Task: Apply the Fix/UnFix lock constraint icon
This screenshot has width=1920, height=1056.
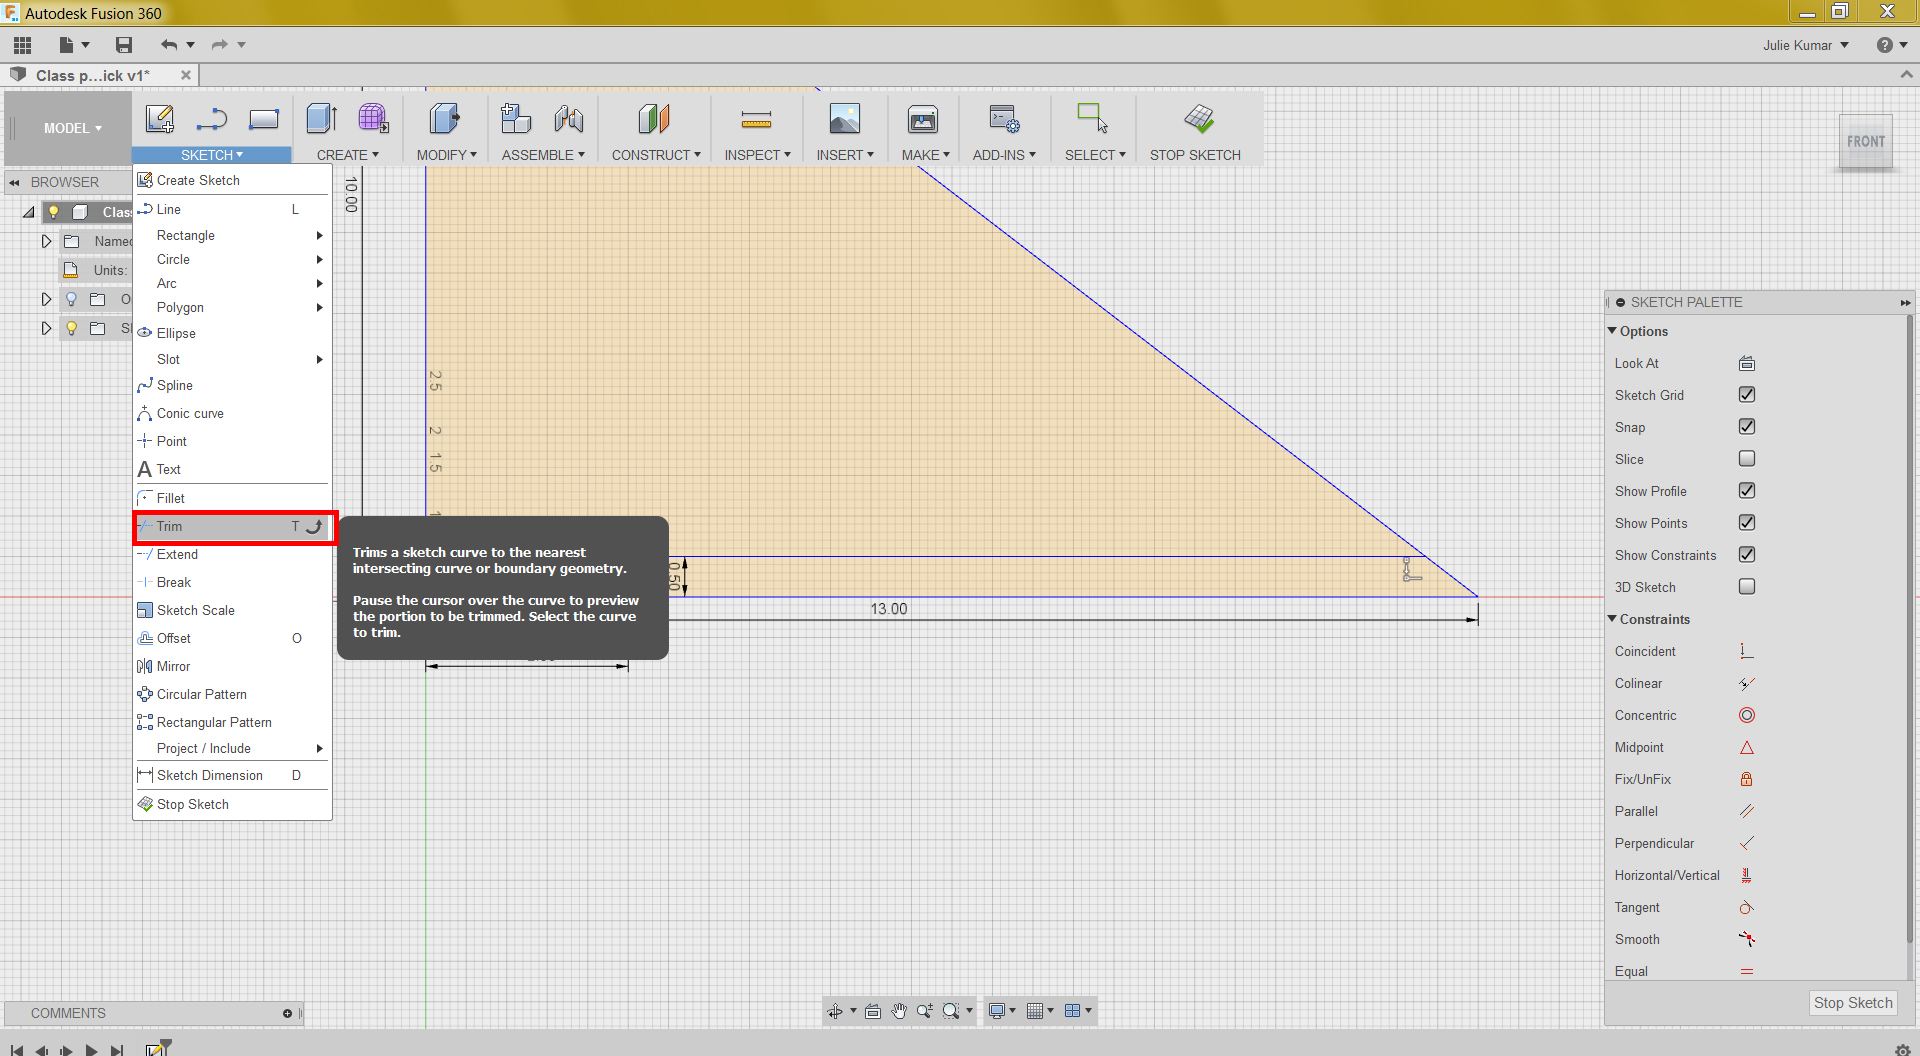Action: click(x=1747, y=779)
